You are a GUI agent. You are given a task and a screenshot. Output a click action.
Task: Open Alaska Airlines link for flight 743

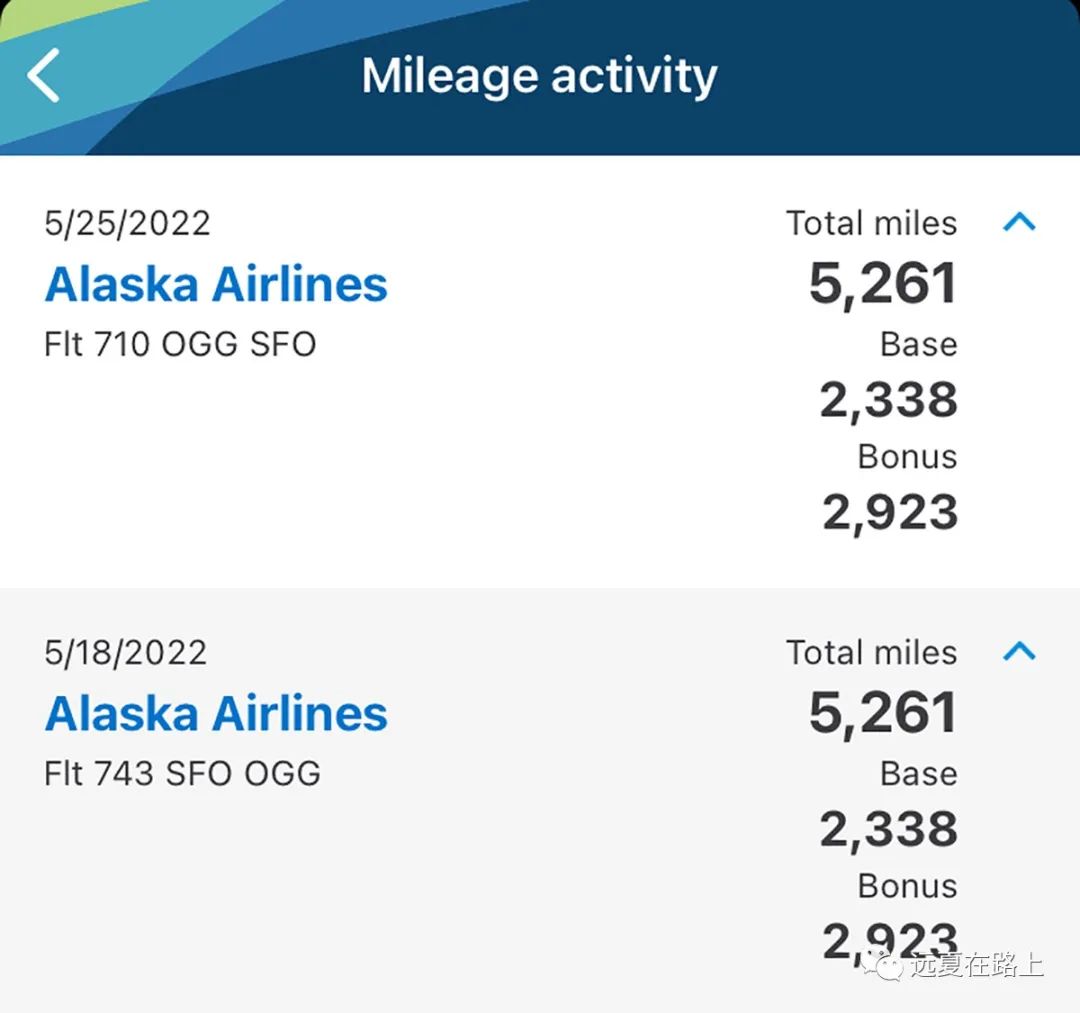pyautogui.click(x=216, y=713)
